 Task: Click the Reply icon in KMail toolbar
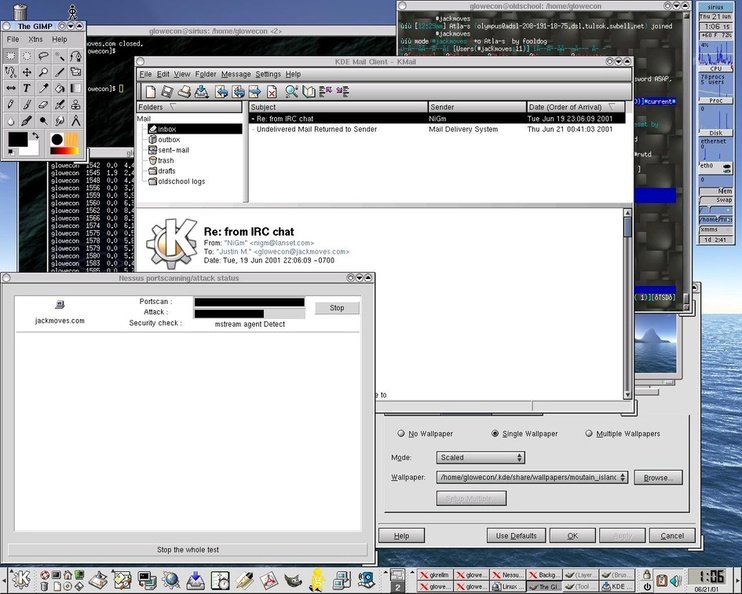coord(221,91)
